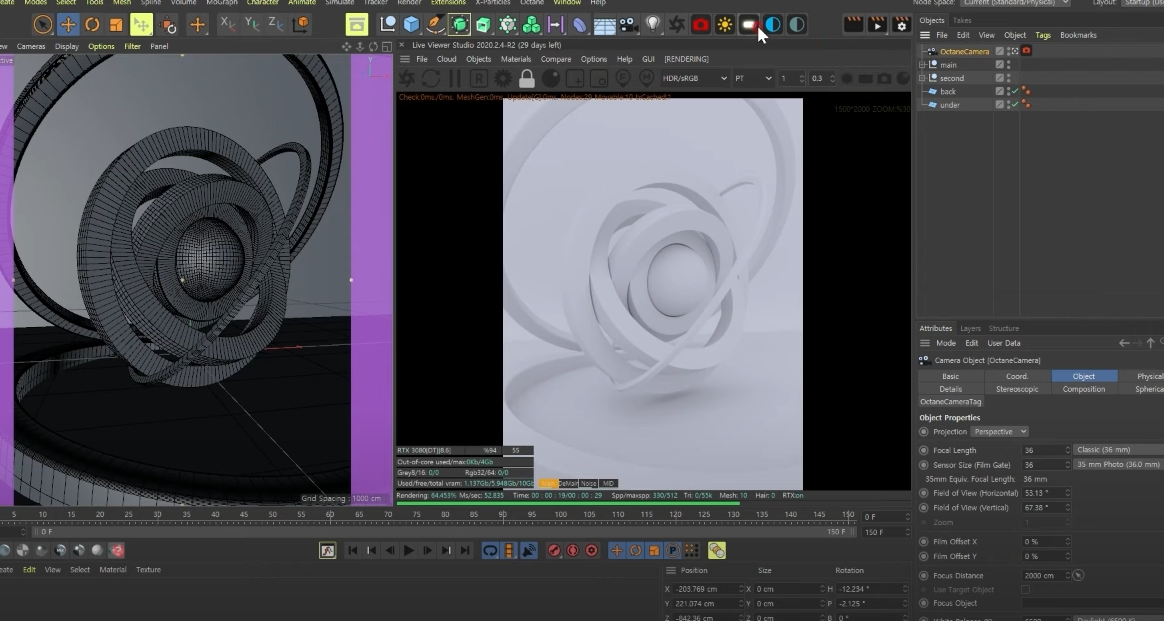Viewport: 1164px width, 621px height.
Task: Activate the Move tool in top toolbar
Action: click(68, 24)
